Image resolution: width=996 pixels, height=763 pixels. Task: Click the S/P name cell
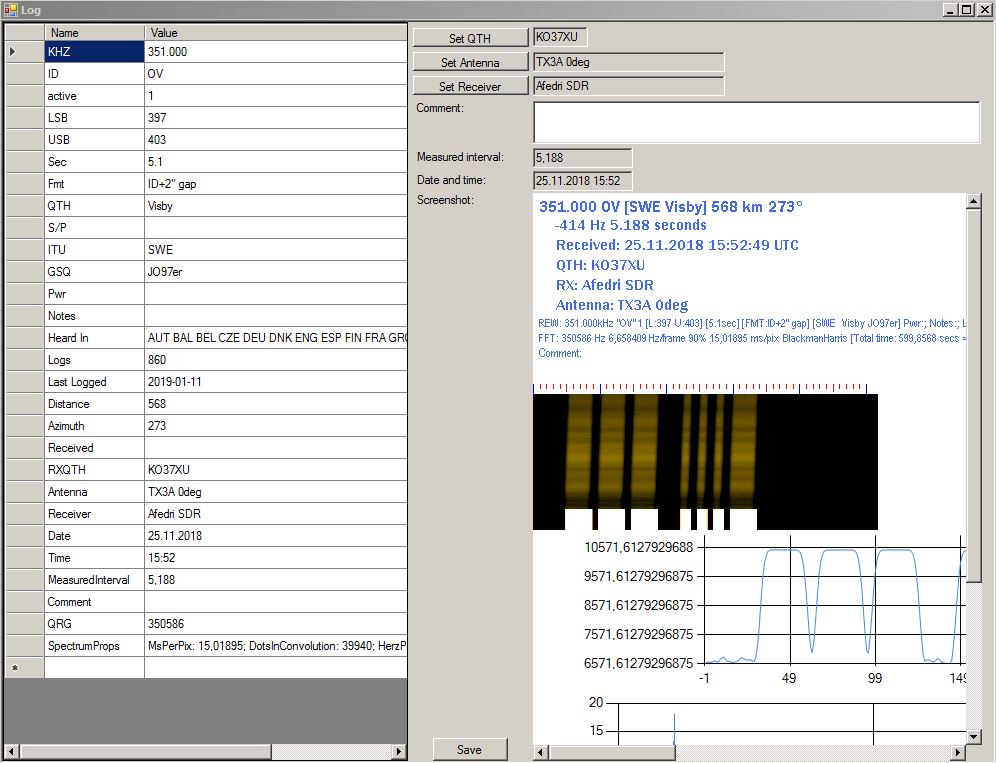[x=95, y=228]
